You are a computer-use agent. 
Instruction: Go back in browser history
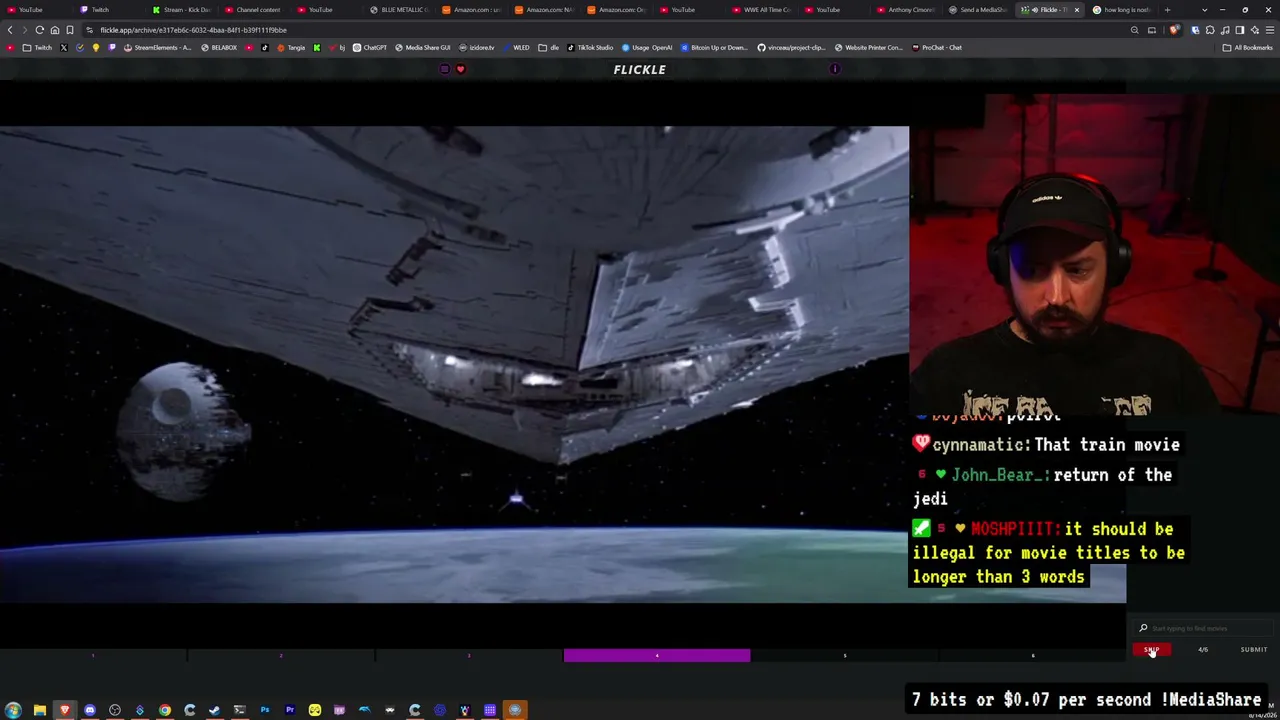coord(11,30)
